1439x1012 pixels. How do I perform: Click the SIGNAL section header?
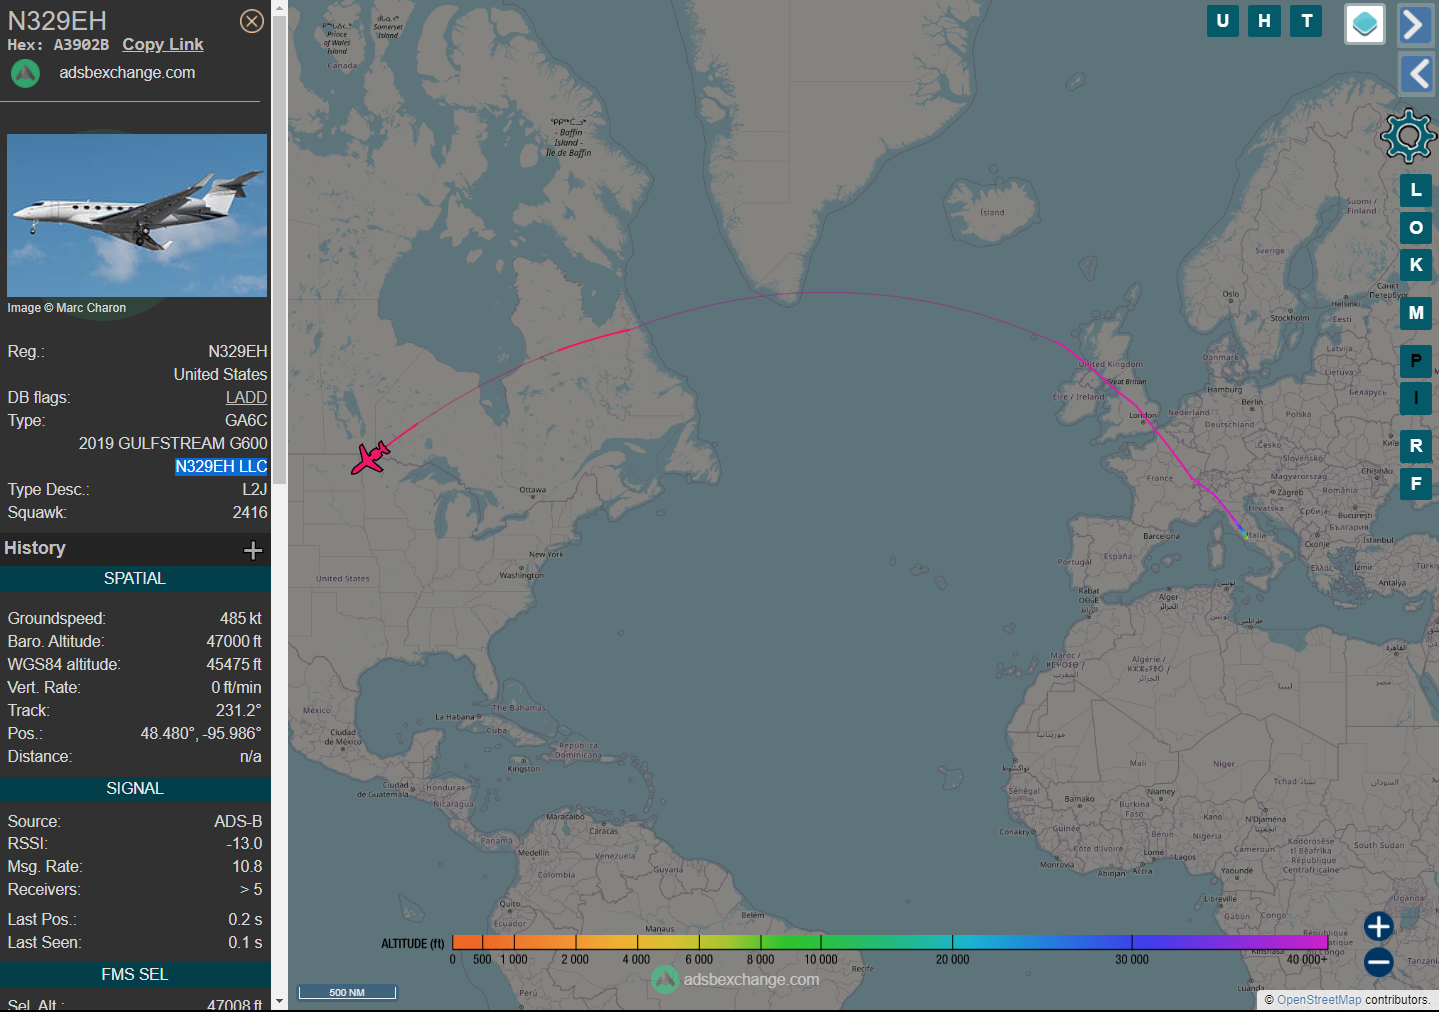tap(135, 789)
